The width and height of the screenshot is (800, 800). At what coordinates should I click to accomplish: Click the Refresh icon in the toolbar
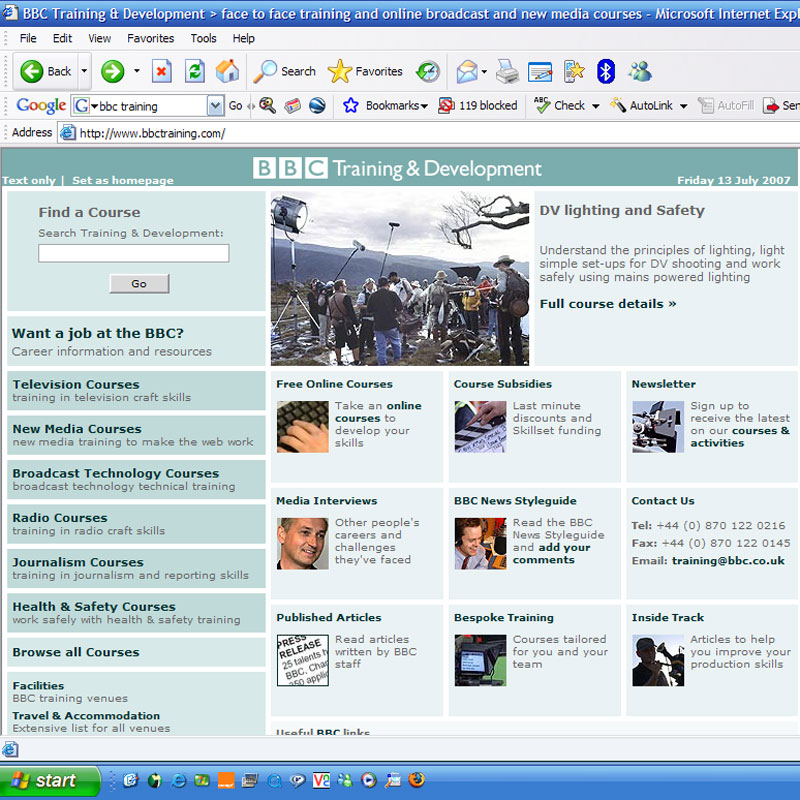(194, 72)
